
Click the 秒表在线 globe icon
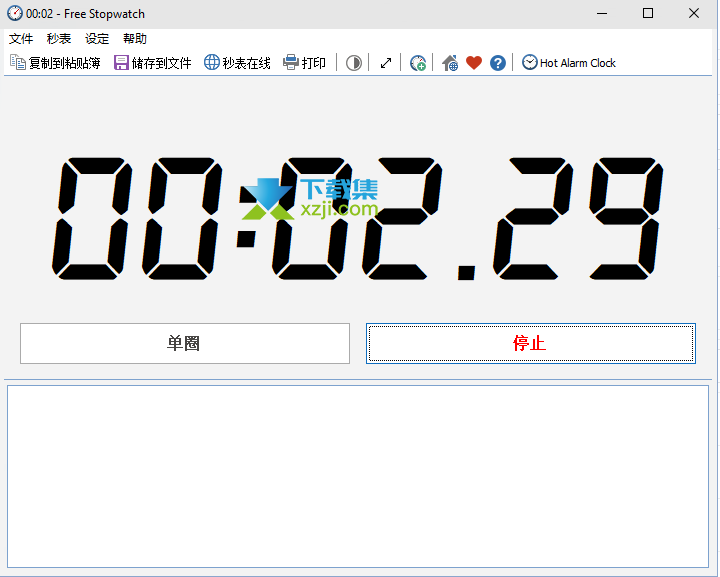point(212,62)
